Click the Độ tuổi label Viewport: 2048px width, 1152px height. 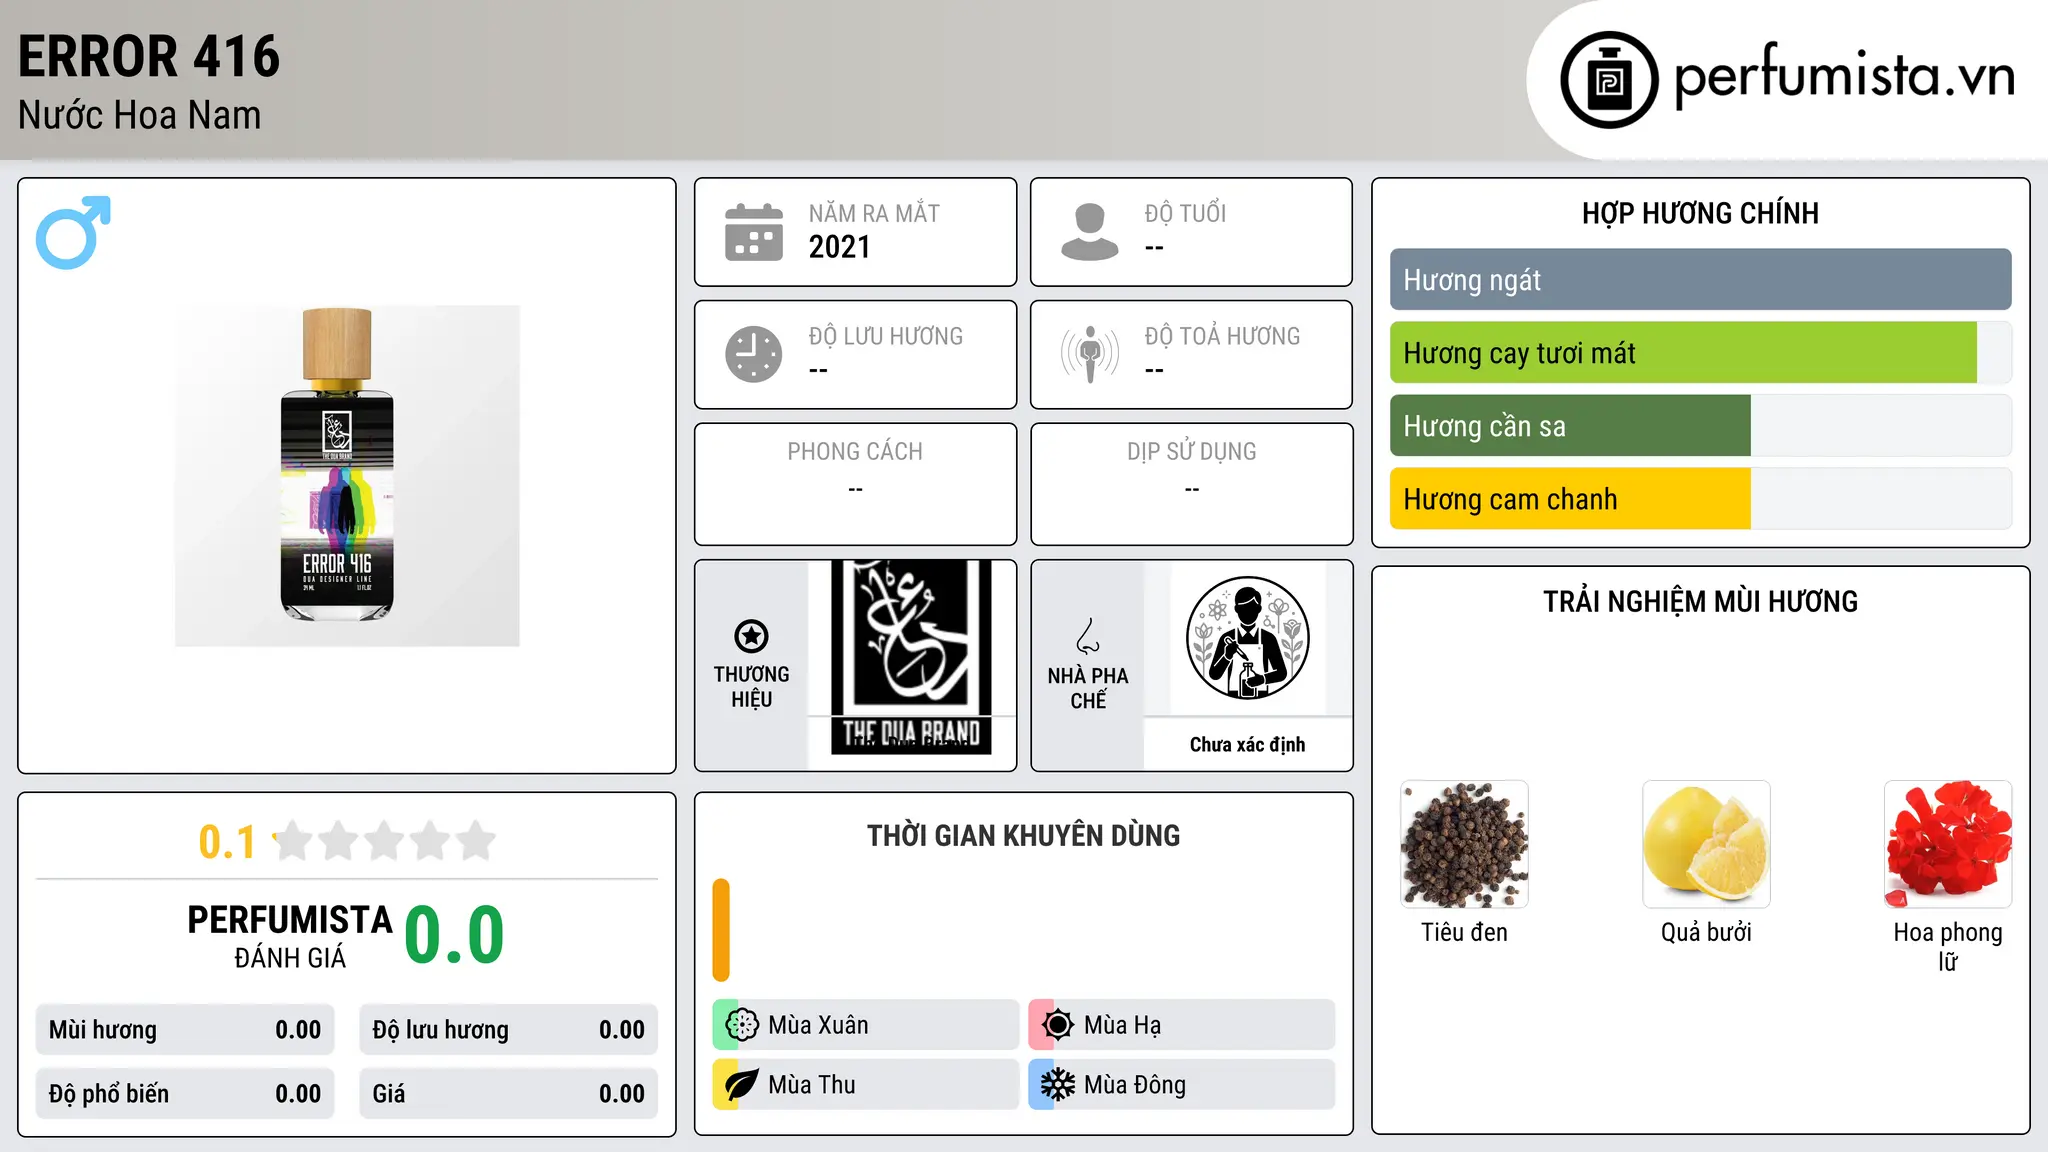[1185, 213]
